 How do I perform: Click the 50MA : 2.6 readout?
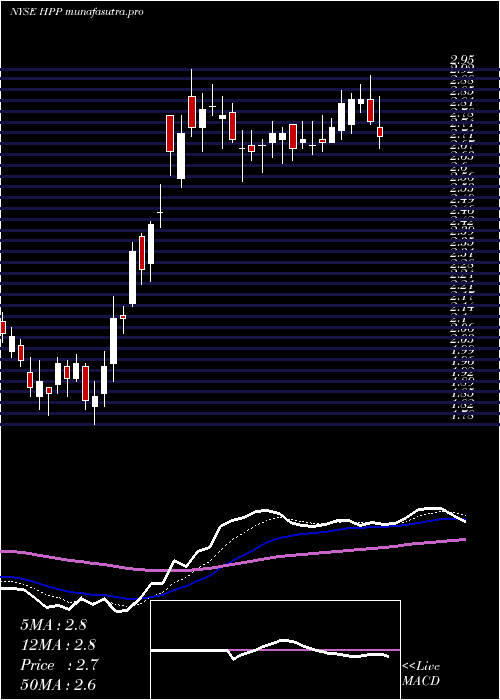click(58, 685)
